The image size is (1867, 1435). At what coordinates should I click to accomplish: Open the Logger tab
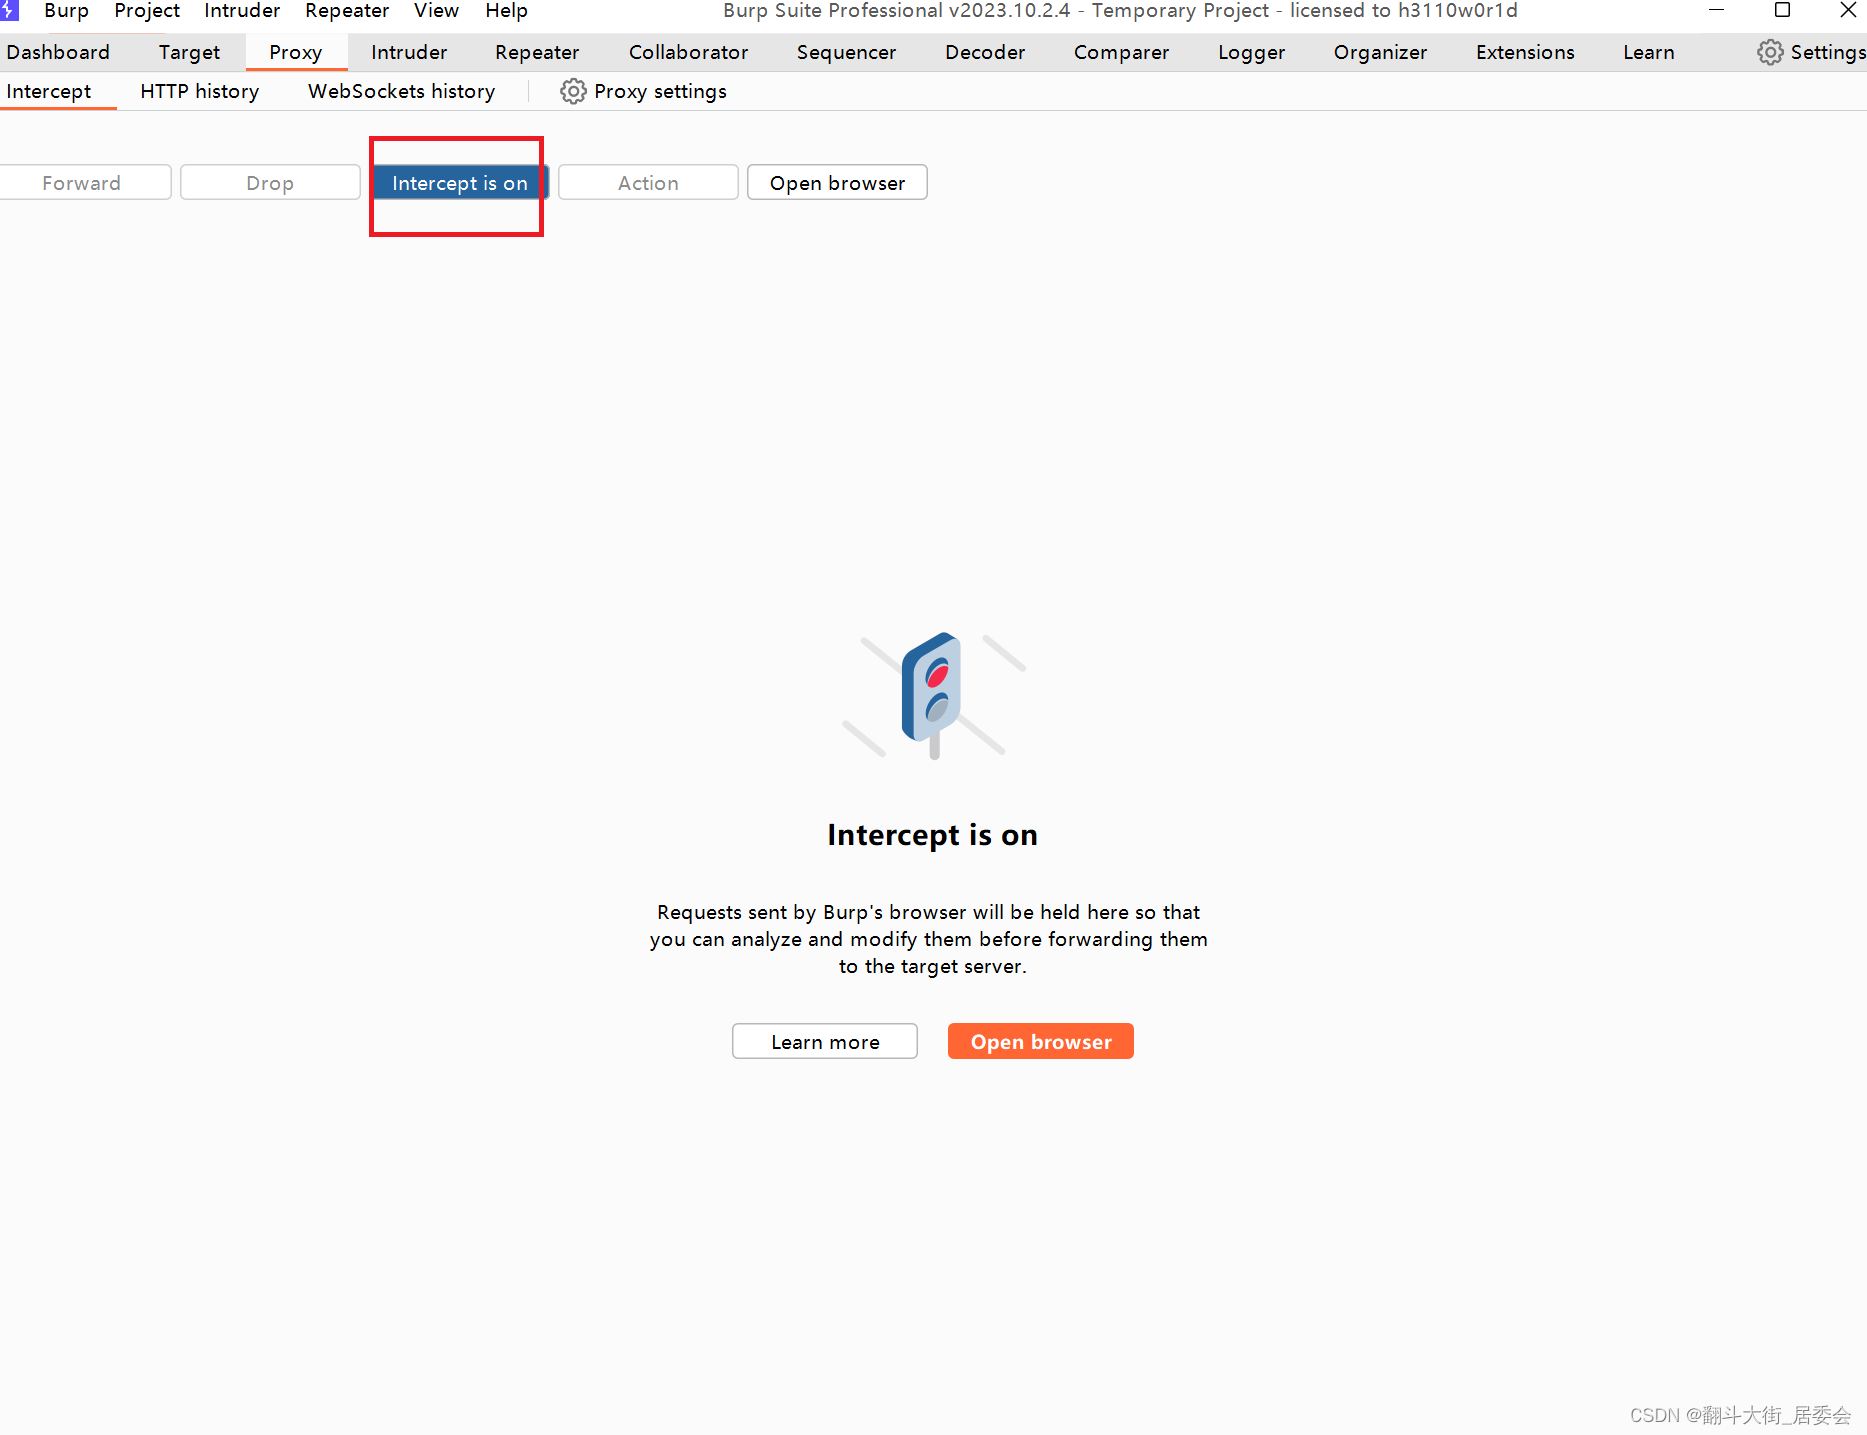(x=1251, y=52)
